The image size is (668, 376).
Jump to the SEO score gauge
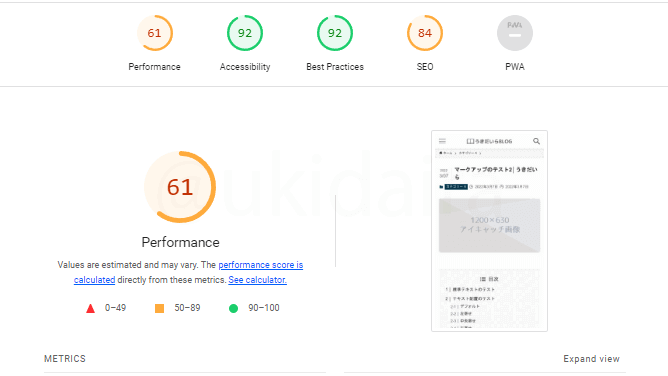(425, 33)
